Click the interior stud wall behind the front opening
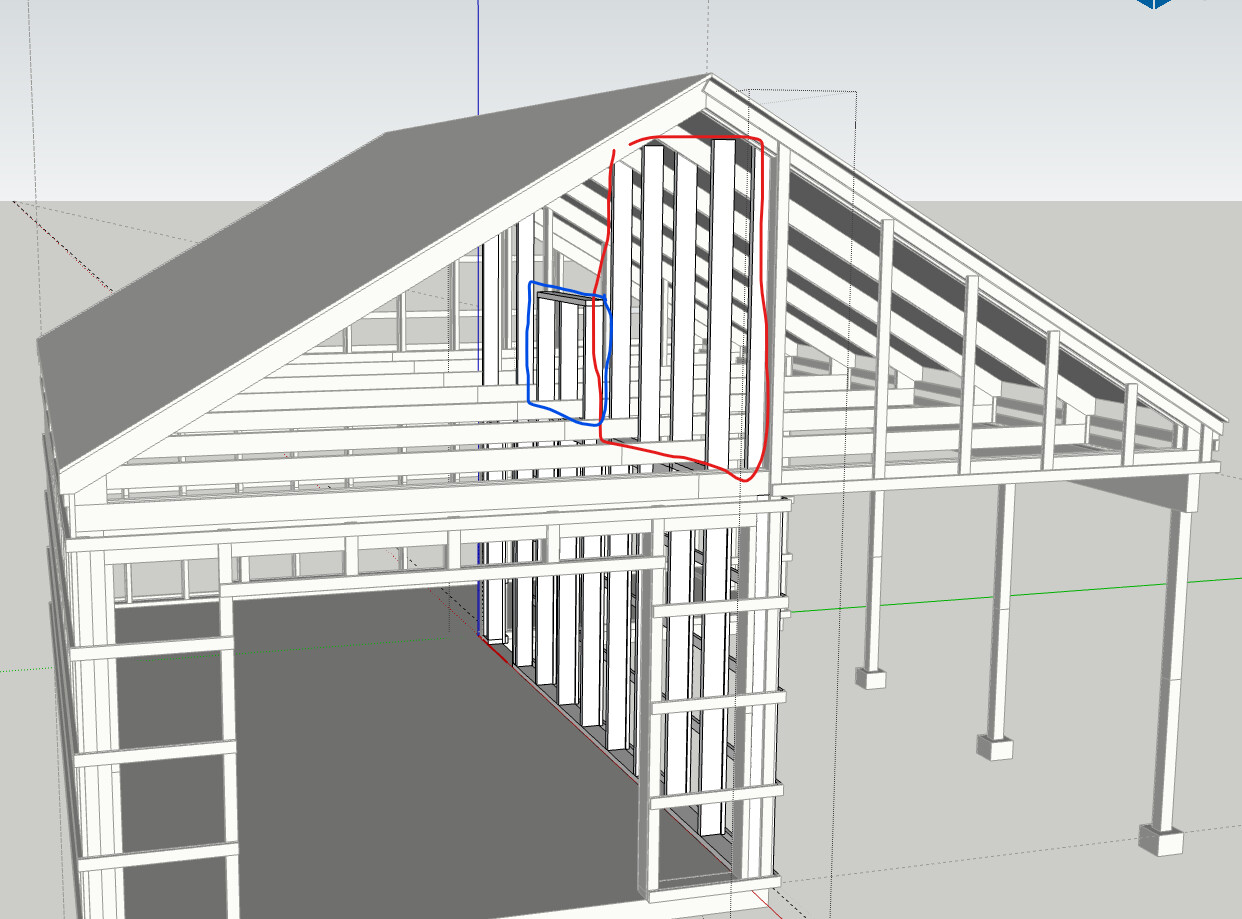 pyautogui.click(x=570, y=640)
